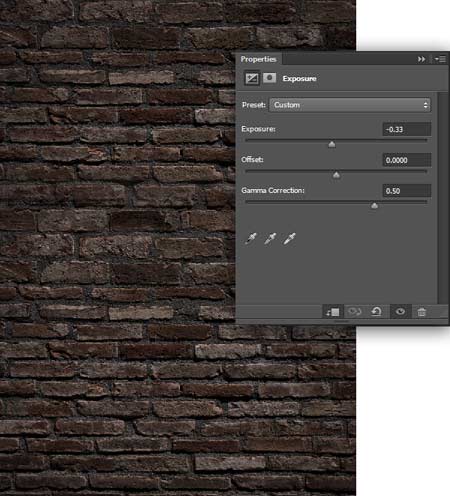The image size is (450, 496).
Task: Reset adjustment to defaults
Action: pyautogui.click(x=376, y=312)
